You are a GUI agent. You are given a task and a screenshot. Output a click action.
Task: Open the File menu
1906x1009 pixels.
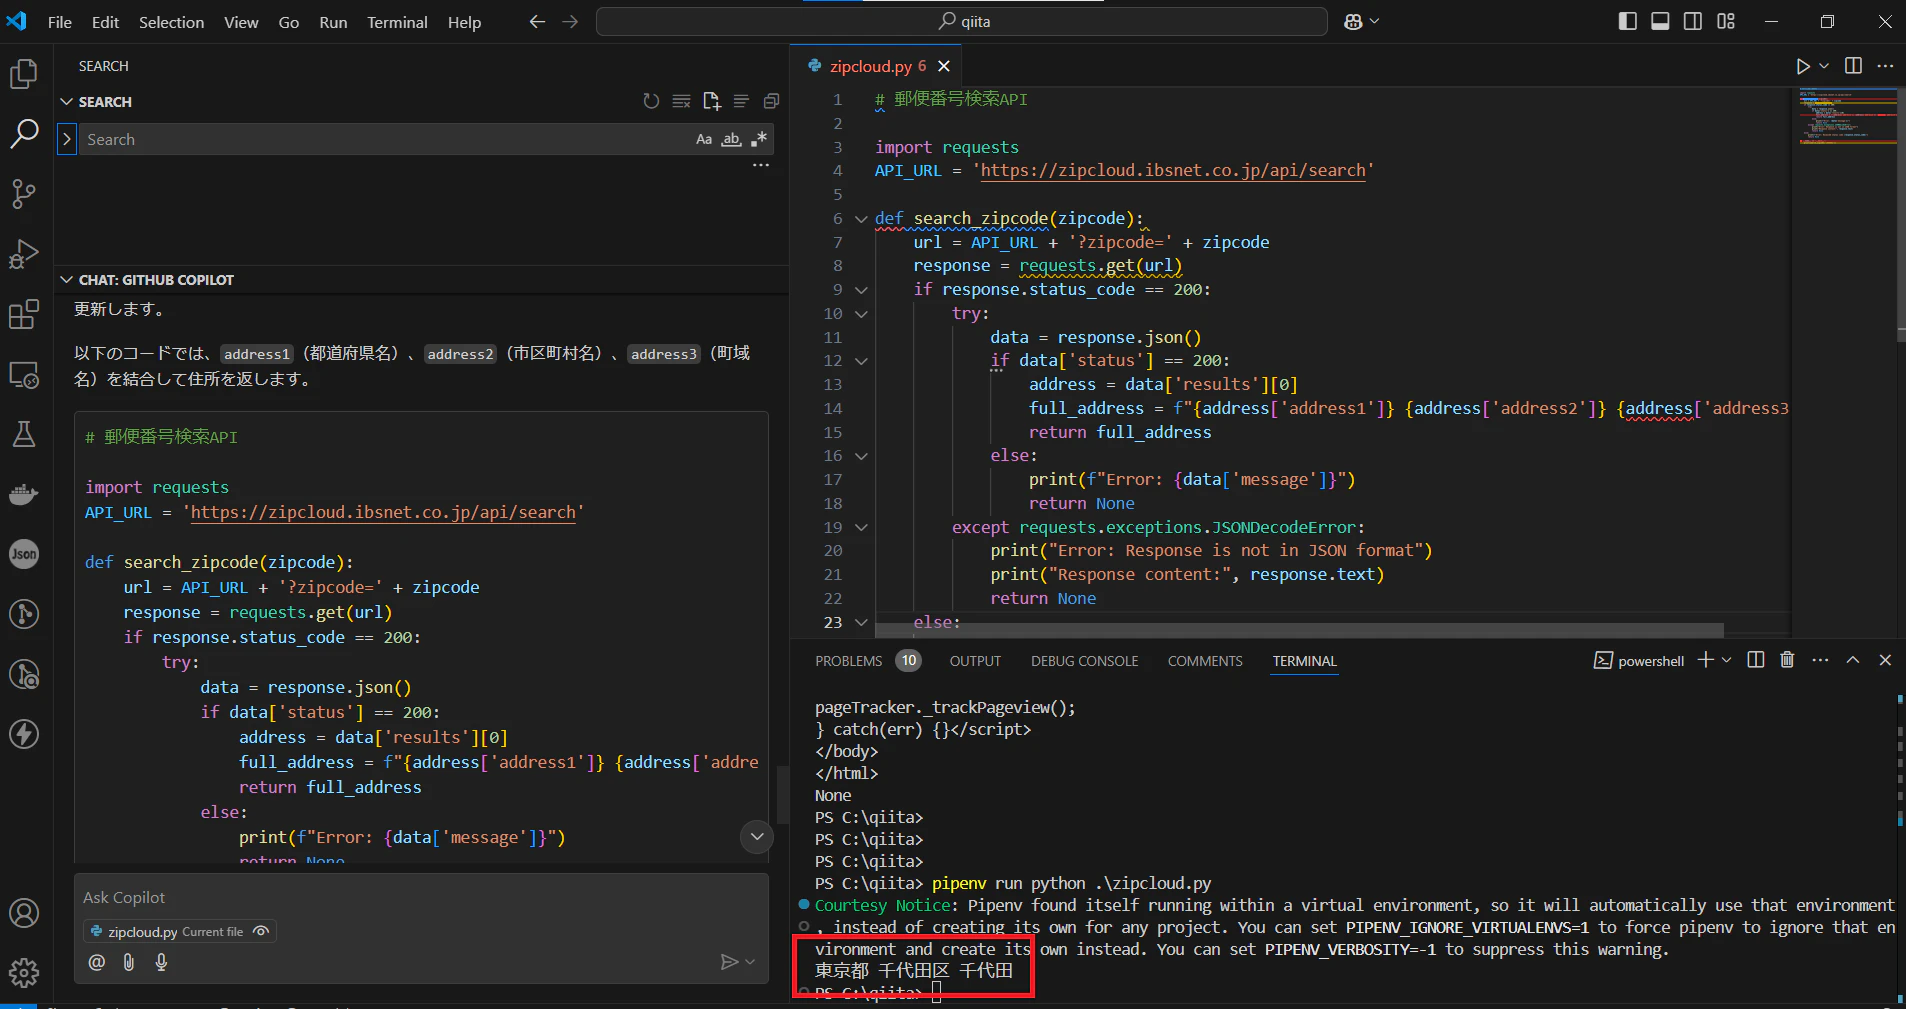coord(60,22)
